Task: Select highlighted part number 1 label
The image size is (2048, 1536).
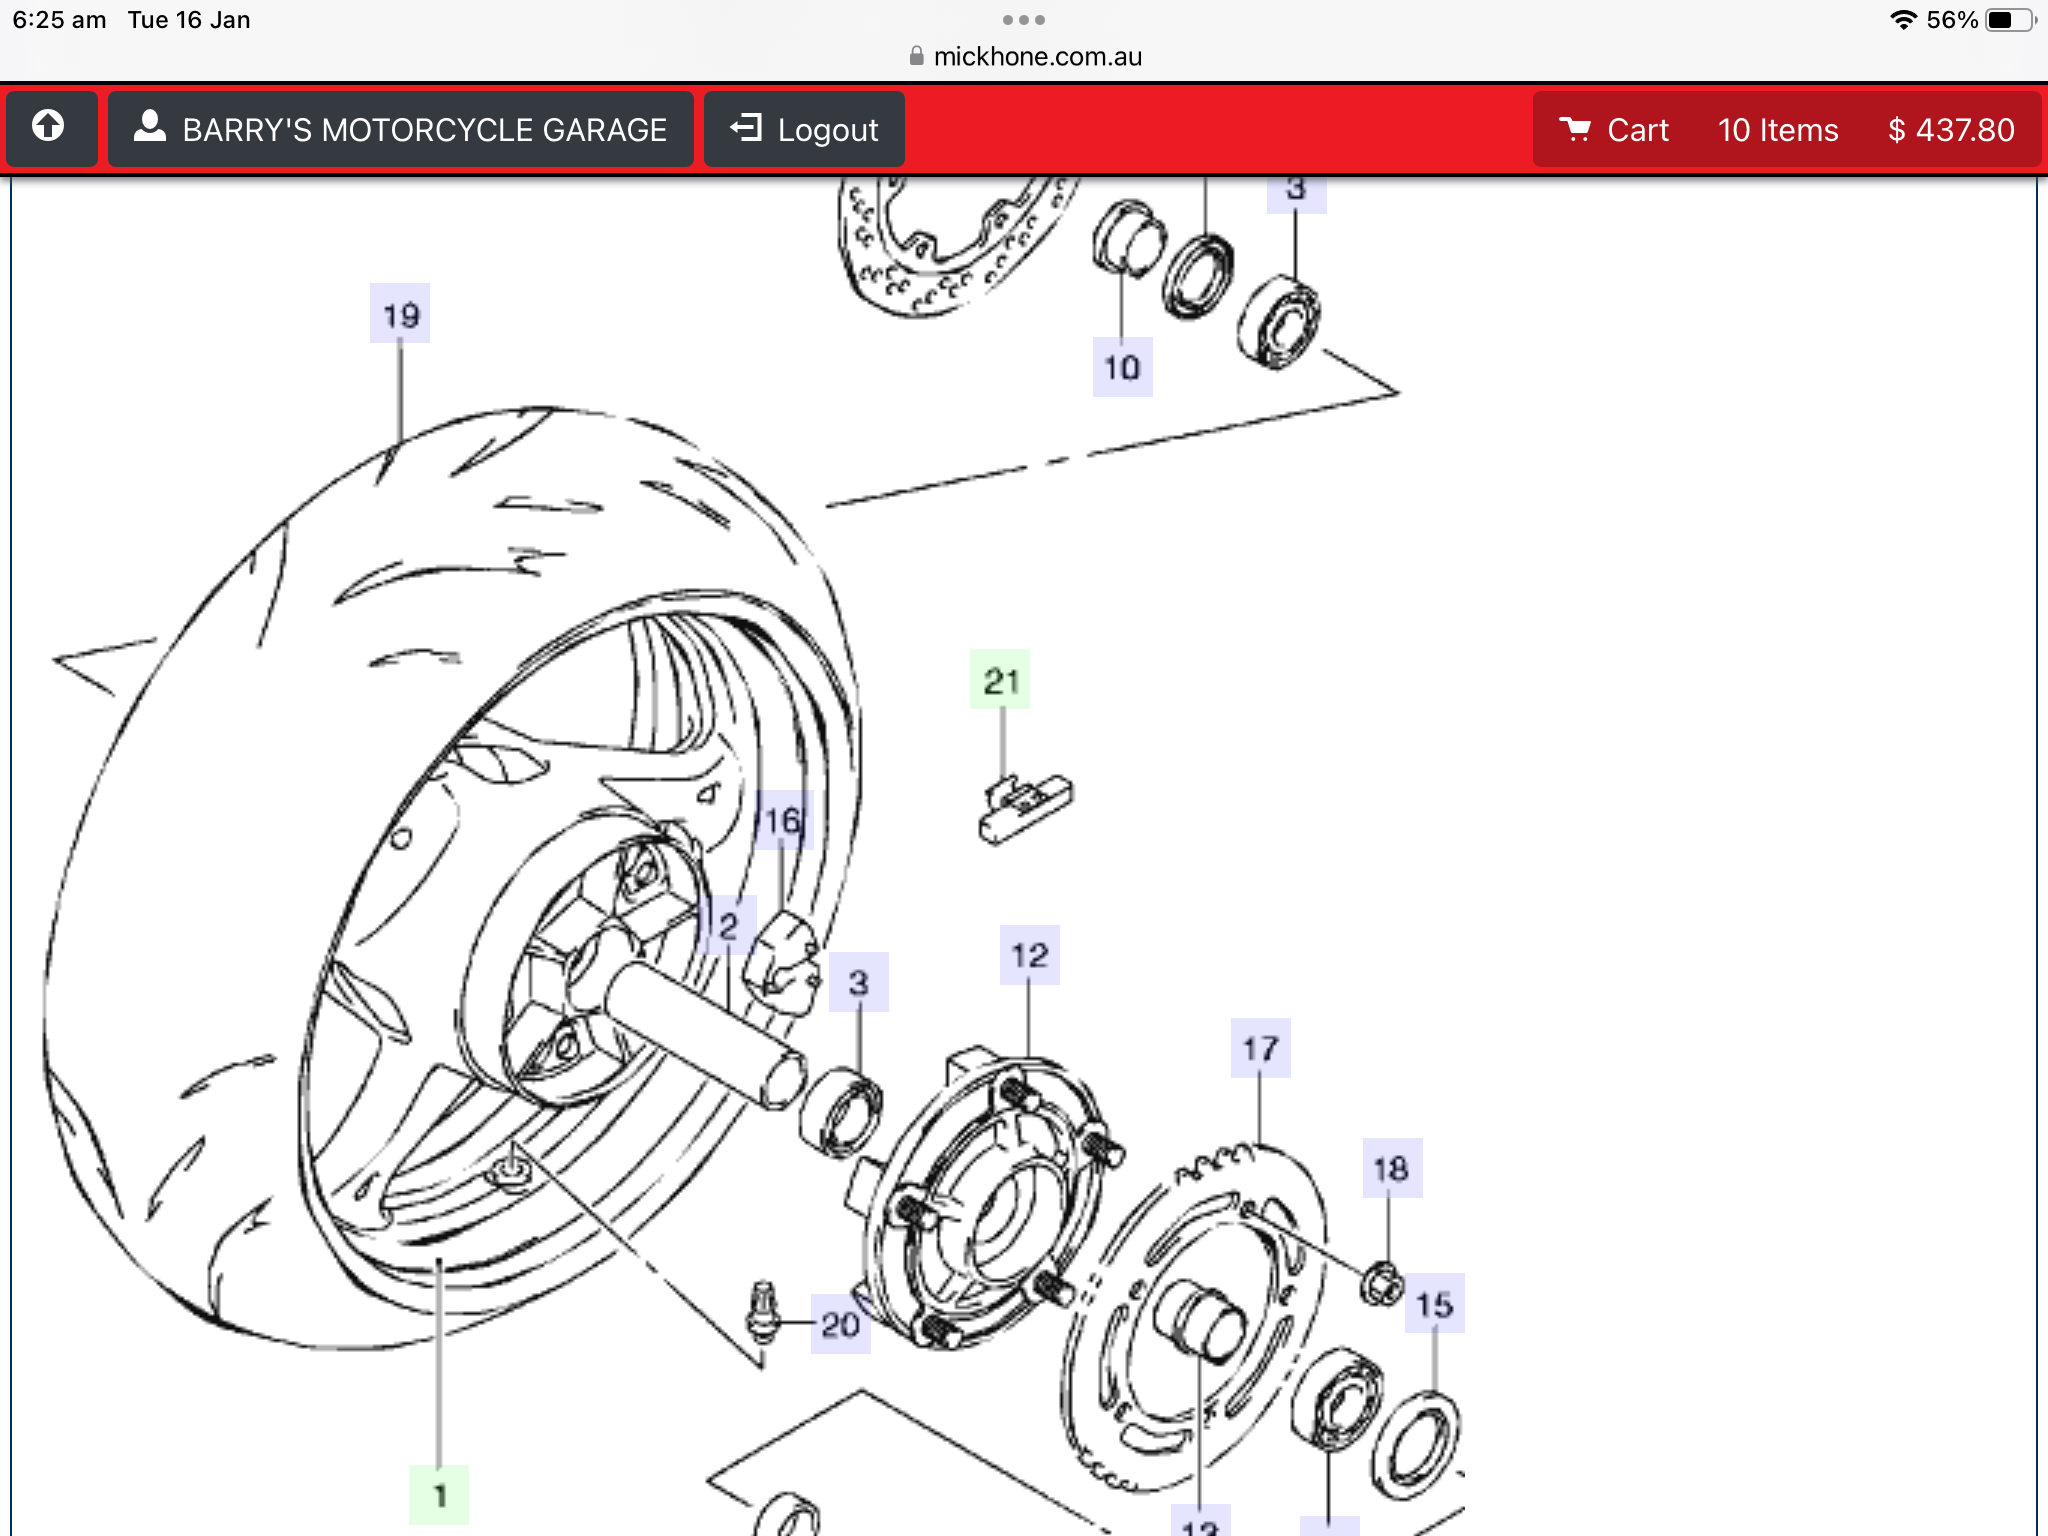Action: [439, 1495]
